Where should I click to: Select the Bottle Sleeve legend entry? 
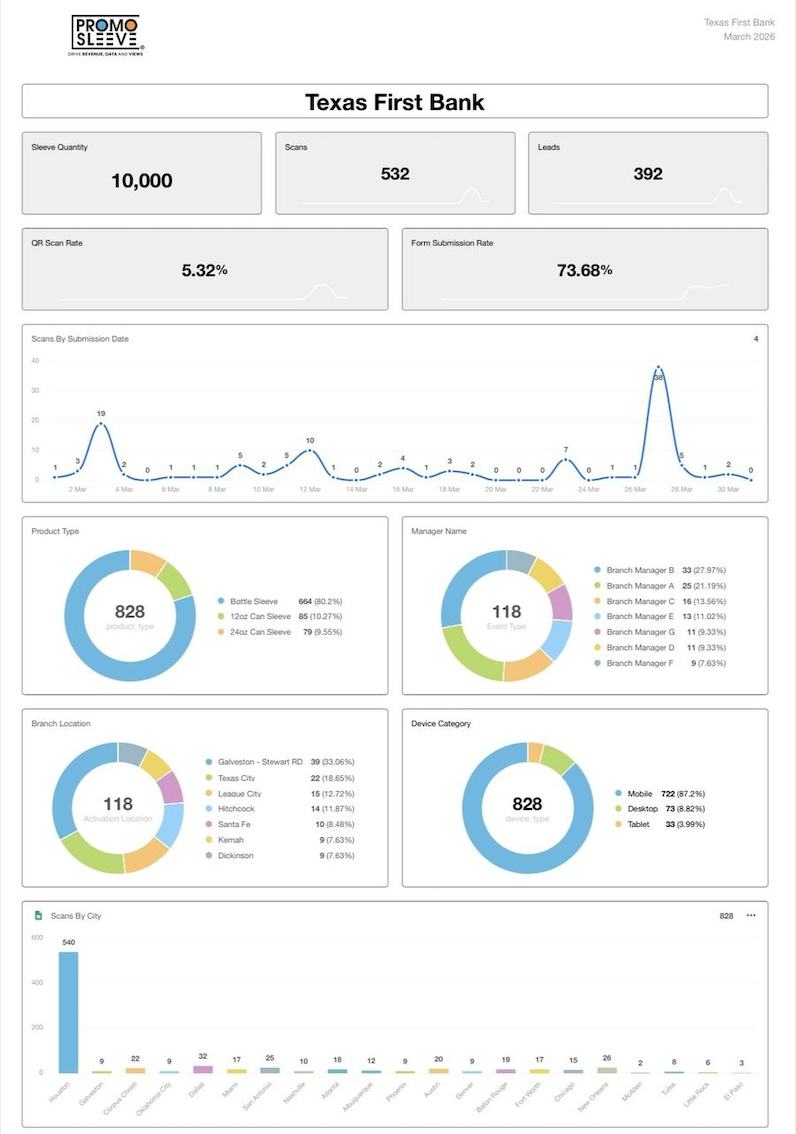tap(280, 601)
